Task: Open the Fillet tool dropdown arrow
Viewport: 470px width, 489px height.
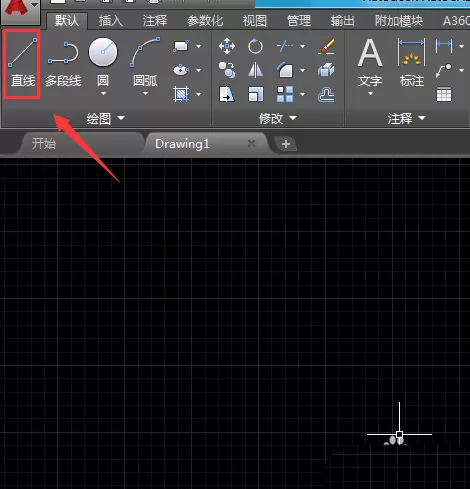Action: tap(303, 70)
